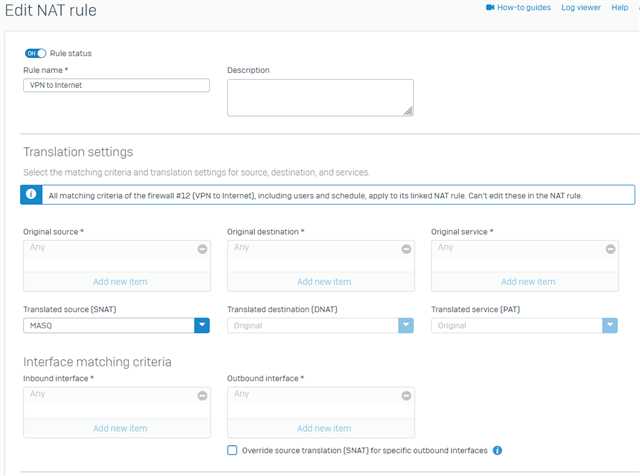Viewport: 640px width, 476px height.
Task: Click the blue info icon in banner
Action: click(x=31, y=194)
